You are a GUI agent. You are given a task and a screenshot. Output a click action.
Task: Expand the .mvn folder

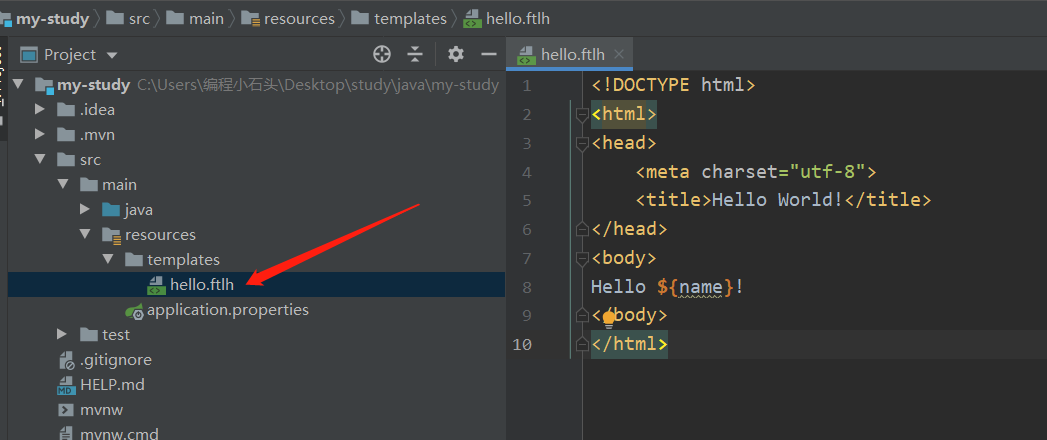[x=40, y=134]
